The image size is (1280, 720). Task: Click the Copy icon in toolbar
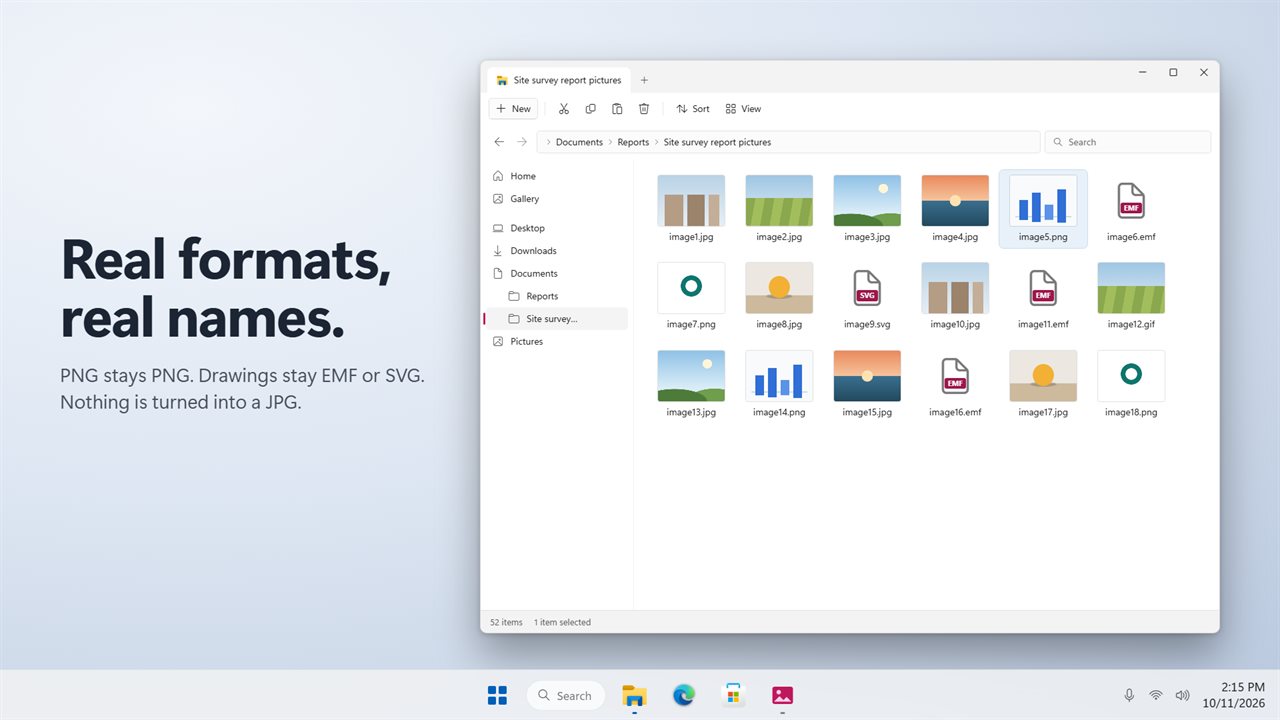pyautogui.click(x=590, y=109)
